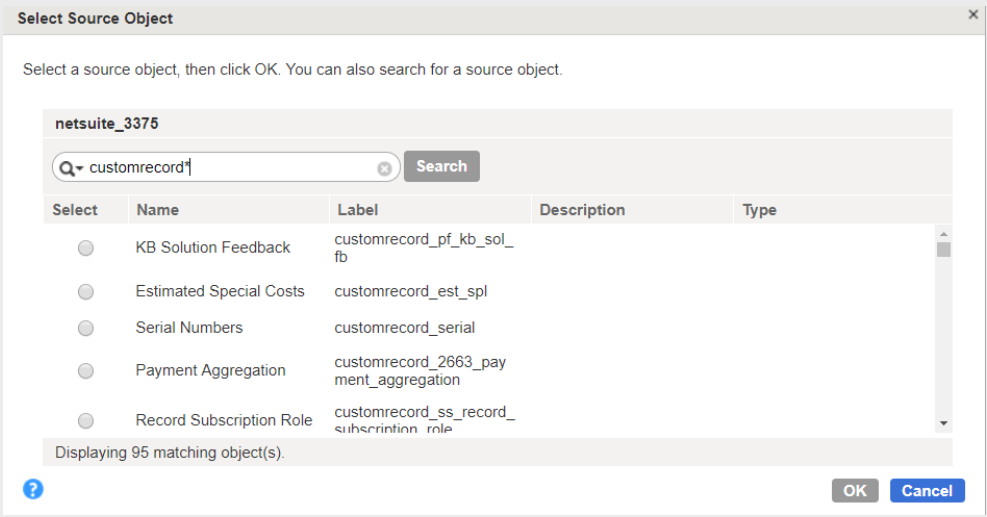987x517 pixels.
Task: Click the Search button
Action: (442, 166)
